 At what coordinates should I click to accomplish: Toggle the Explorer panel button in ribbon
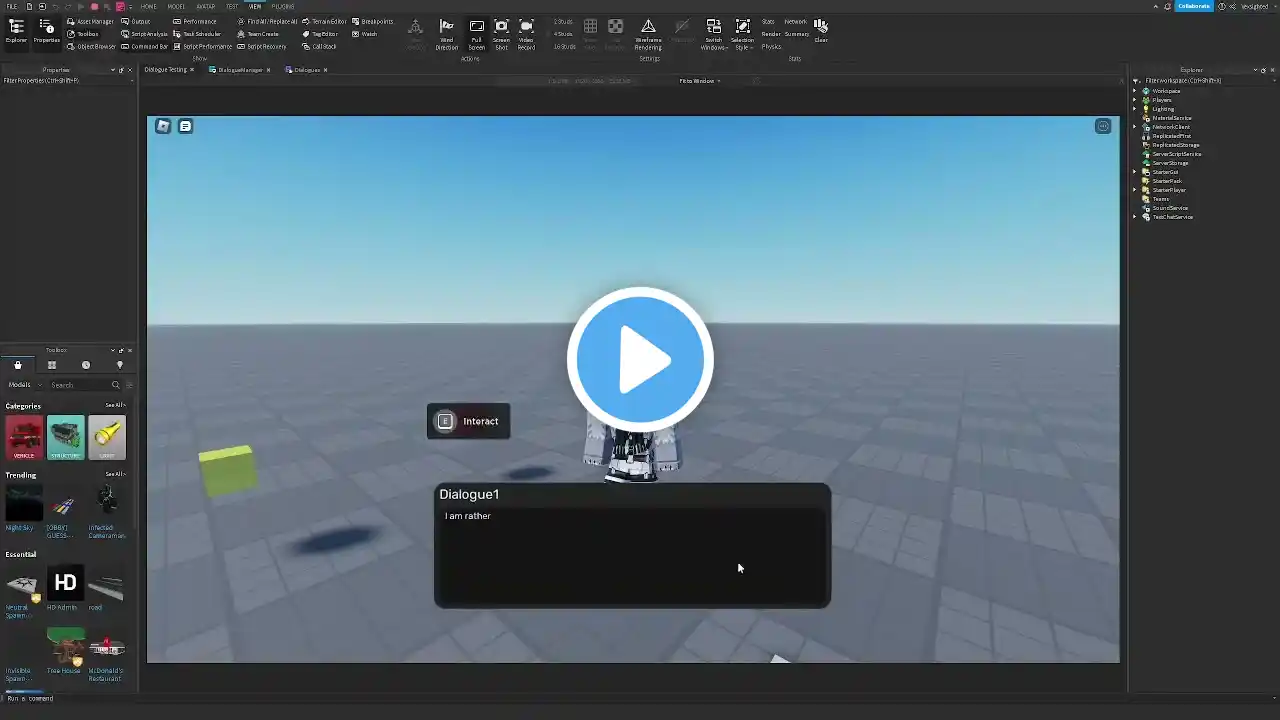click(16, 31)
